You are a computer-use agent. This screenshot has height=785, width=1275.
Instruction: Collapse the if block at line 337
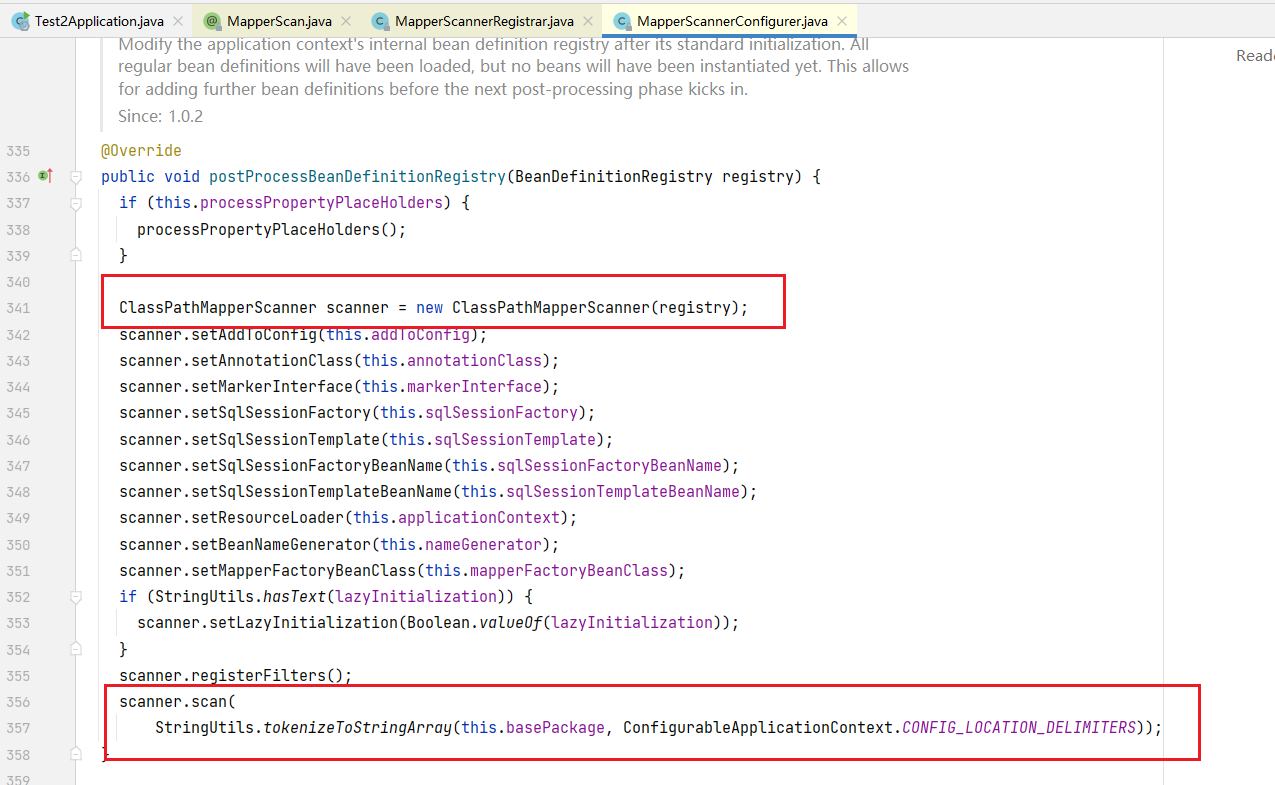(x=76, y=203)
